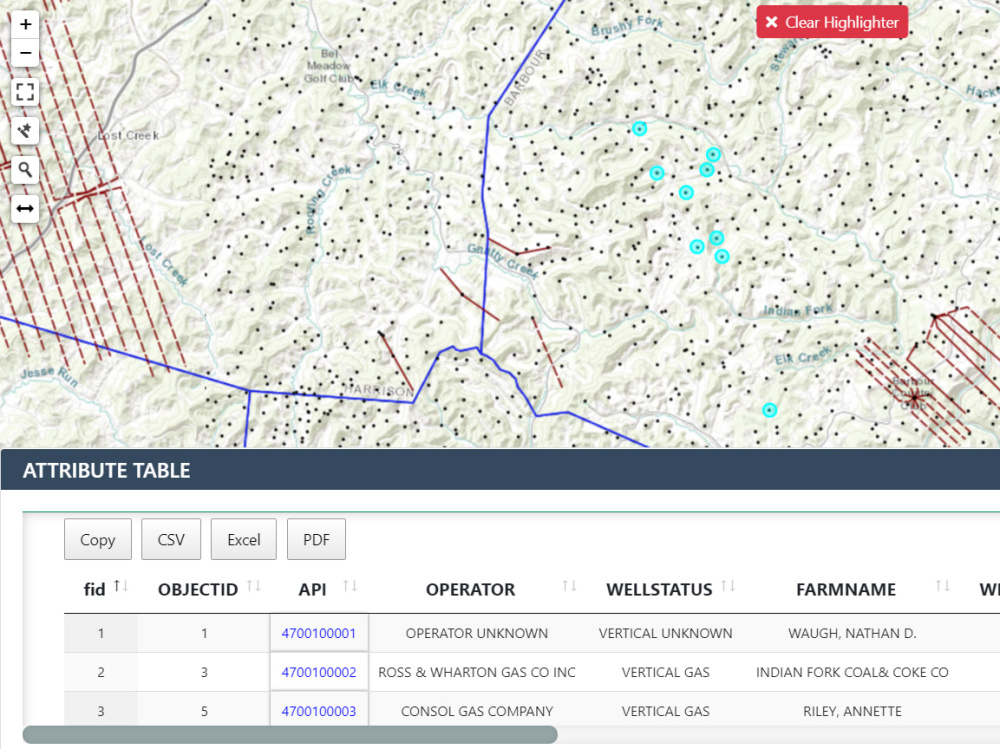This screenshot has width=1000, height=749.
Task: Select CONSOL GAS COMPANY cell
Action: pyautogui.click(x=477, y=711)
